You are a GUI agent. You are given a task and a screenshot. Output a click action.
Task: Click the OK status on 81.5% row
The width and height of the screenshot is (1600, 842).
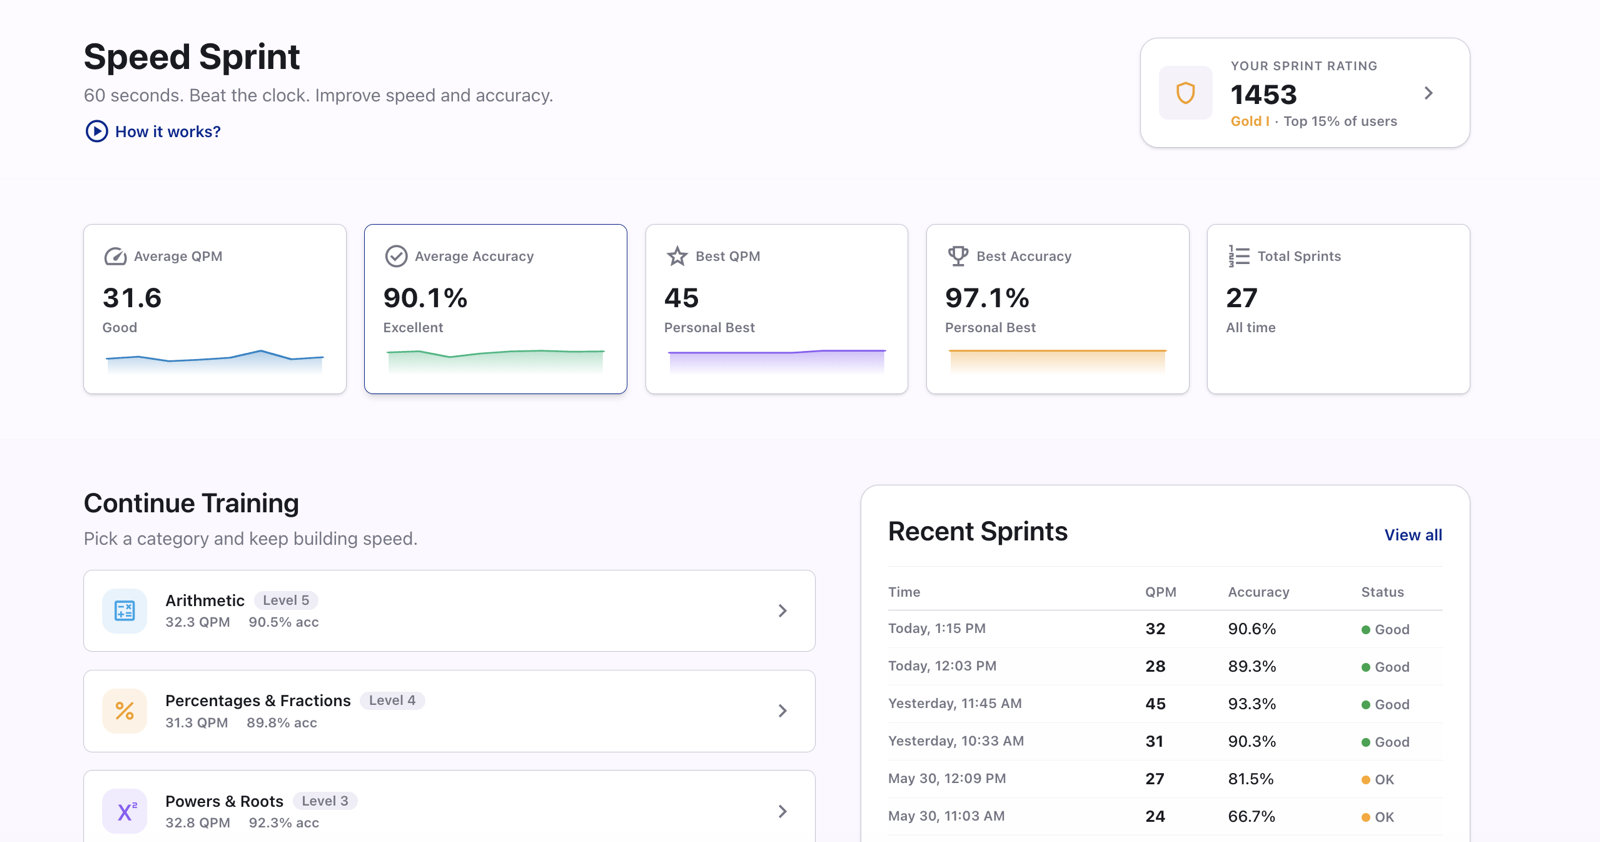(1378, 779)
